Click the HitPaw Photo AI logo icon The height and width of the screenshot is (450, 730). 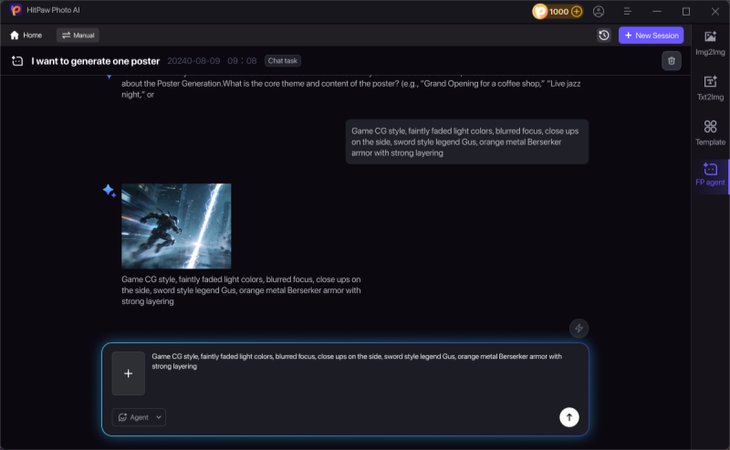pos(16,10)
